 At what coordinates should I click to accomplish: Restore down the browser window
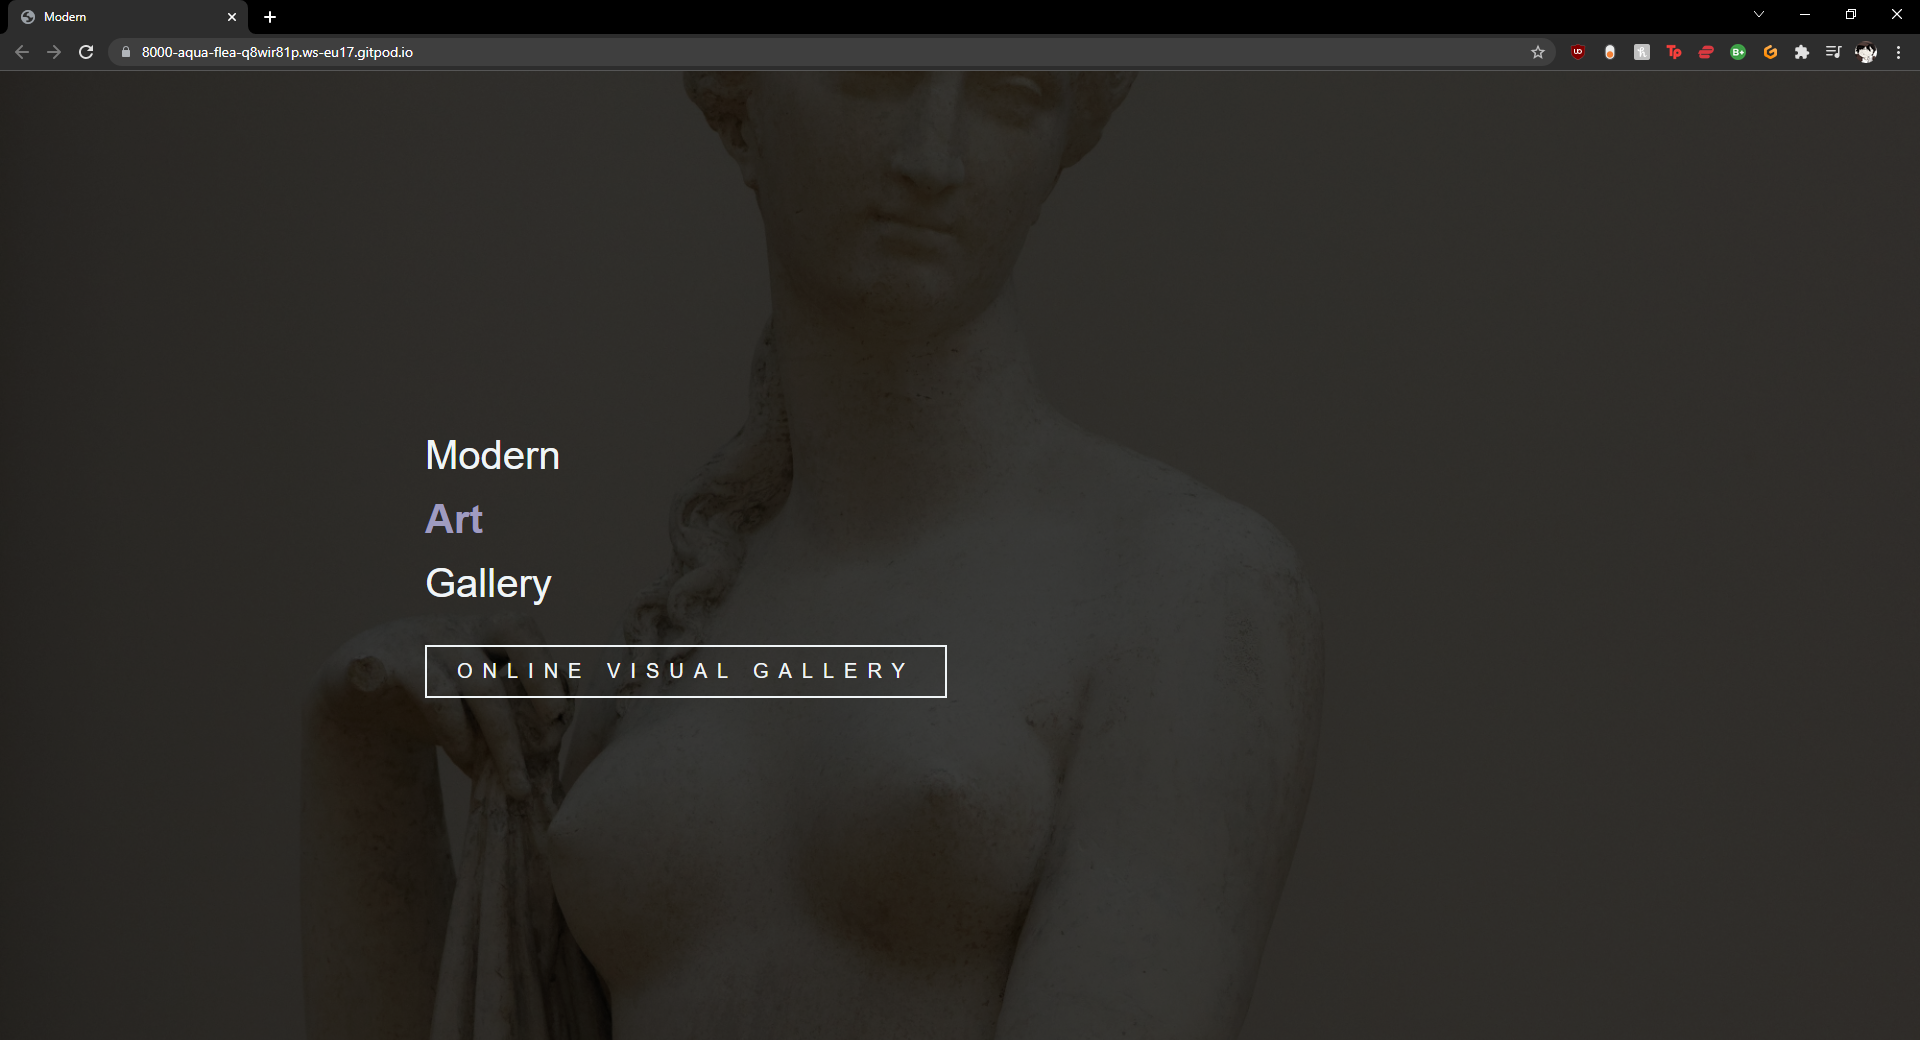point(1851,15)
